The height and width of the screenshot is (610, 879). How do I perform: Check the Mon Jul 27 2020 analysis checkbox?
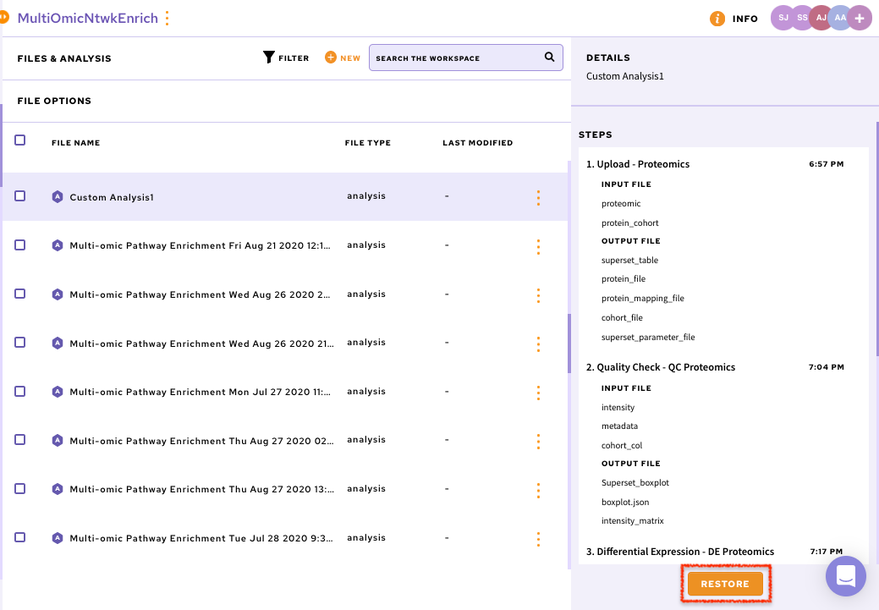tap(20, 391)
